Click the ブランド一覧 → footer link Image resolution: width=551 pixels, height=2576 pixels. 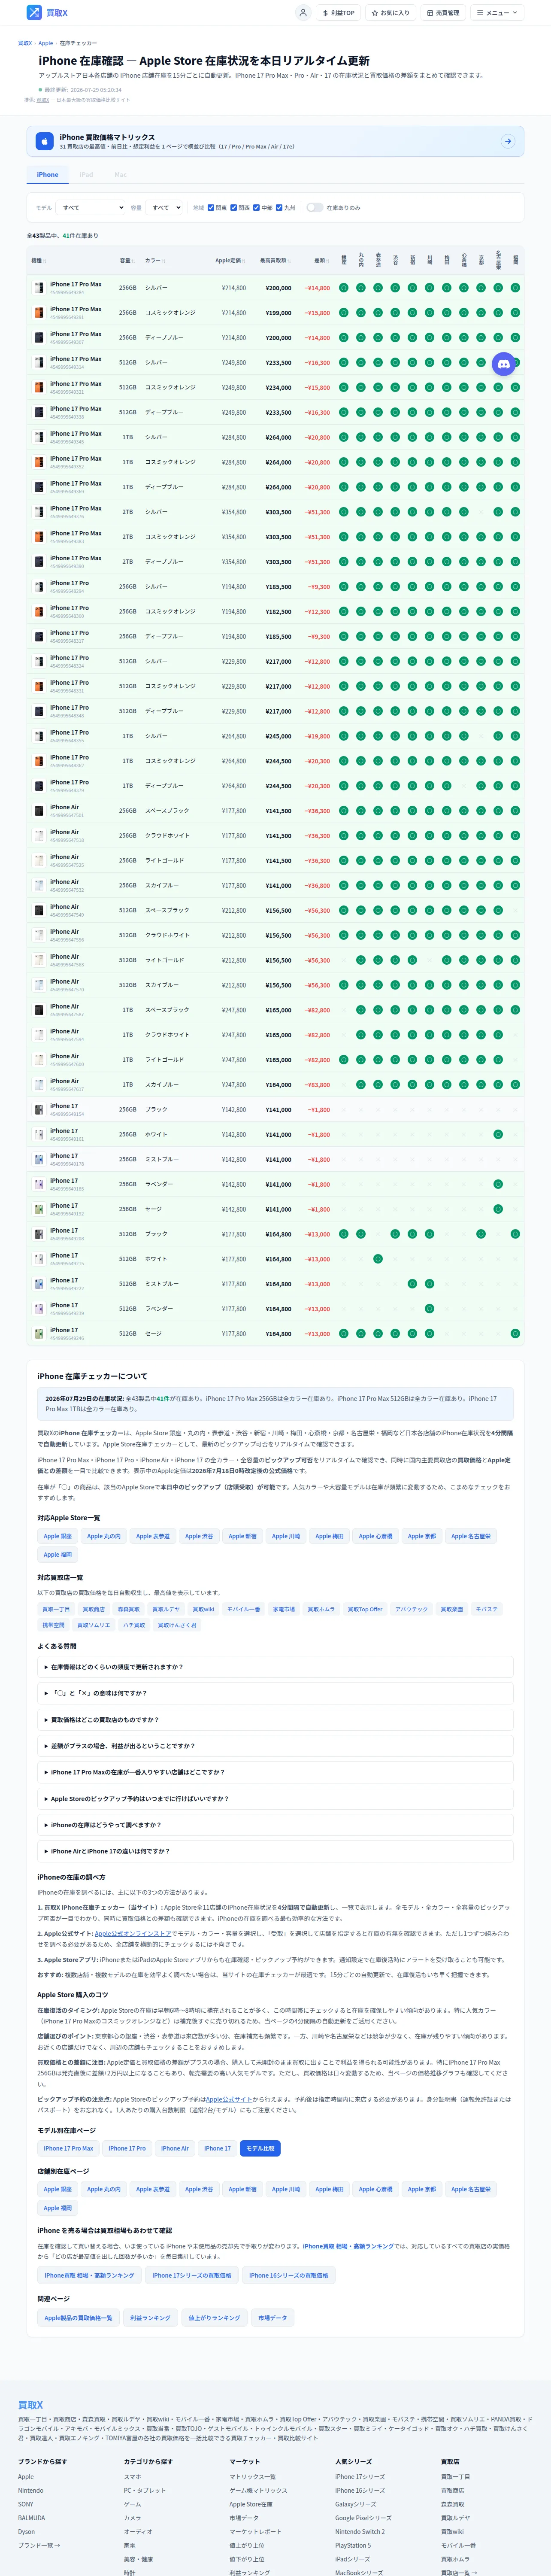click(39, 2545)
